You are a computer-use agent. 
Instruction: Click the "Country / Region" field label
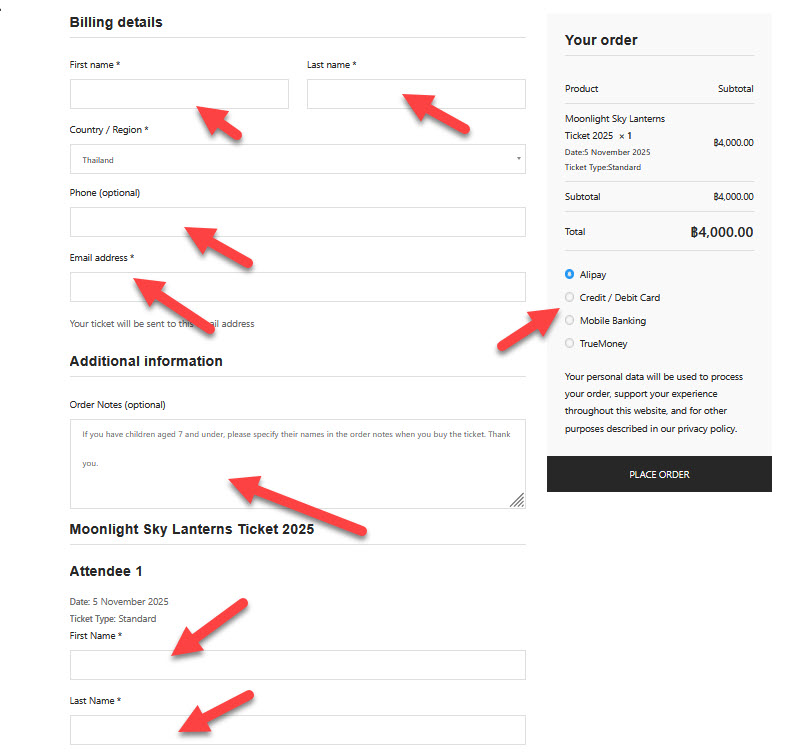(x=105, y=130)
